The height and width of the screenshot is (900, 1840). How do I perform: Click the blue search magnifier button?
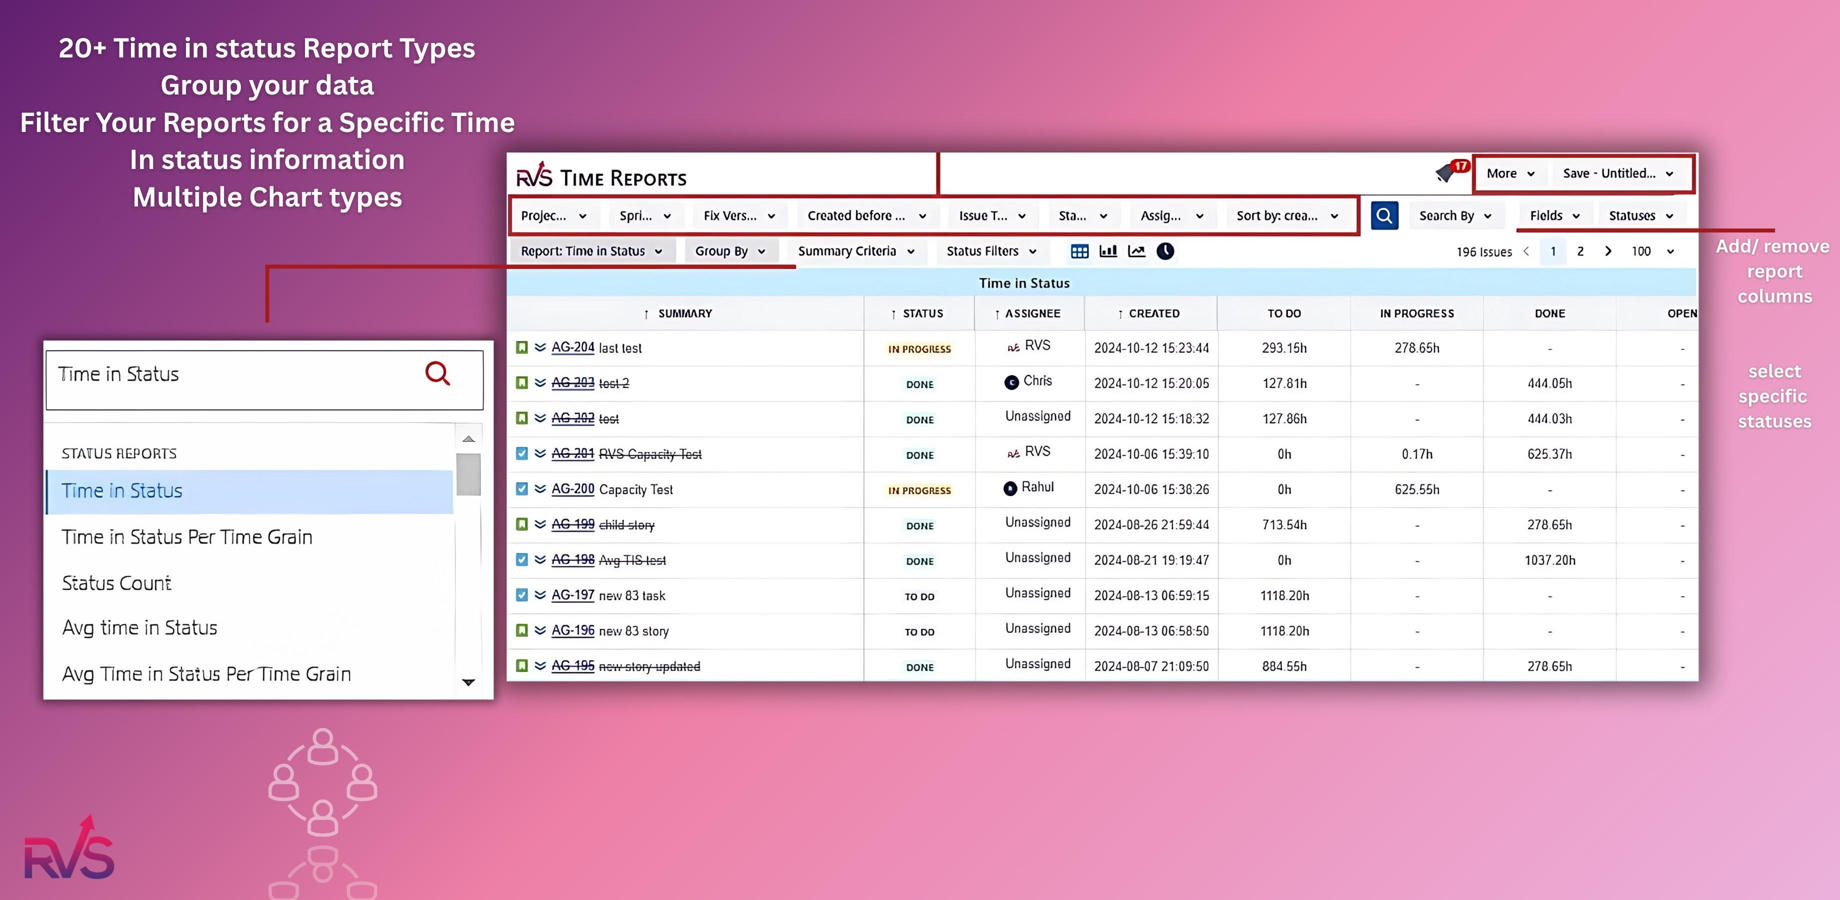[1384, 216]
